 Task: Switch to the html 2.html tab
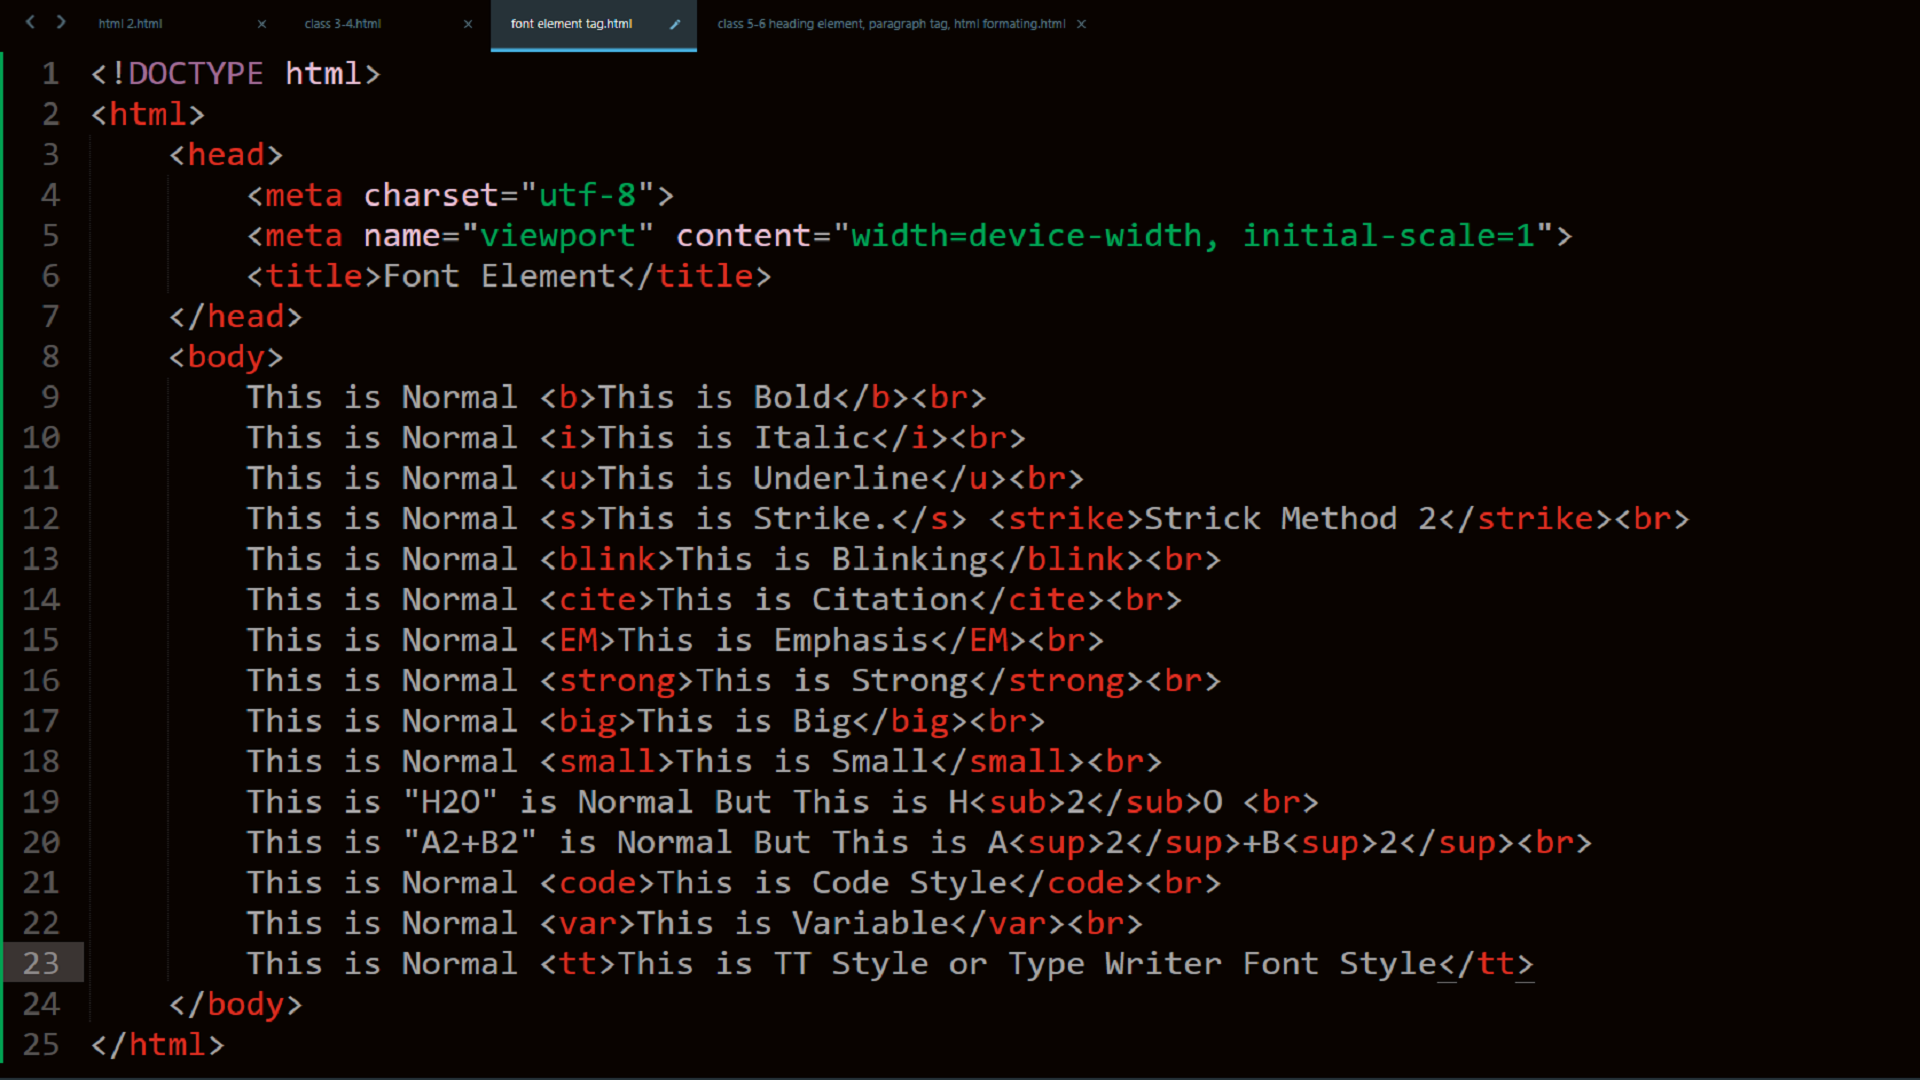coord(131,24)
